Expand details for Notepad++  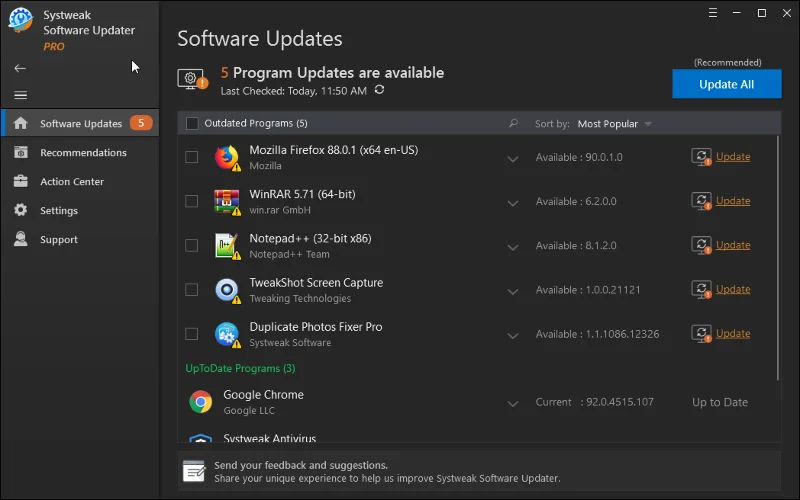coord(513,247)
